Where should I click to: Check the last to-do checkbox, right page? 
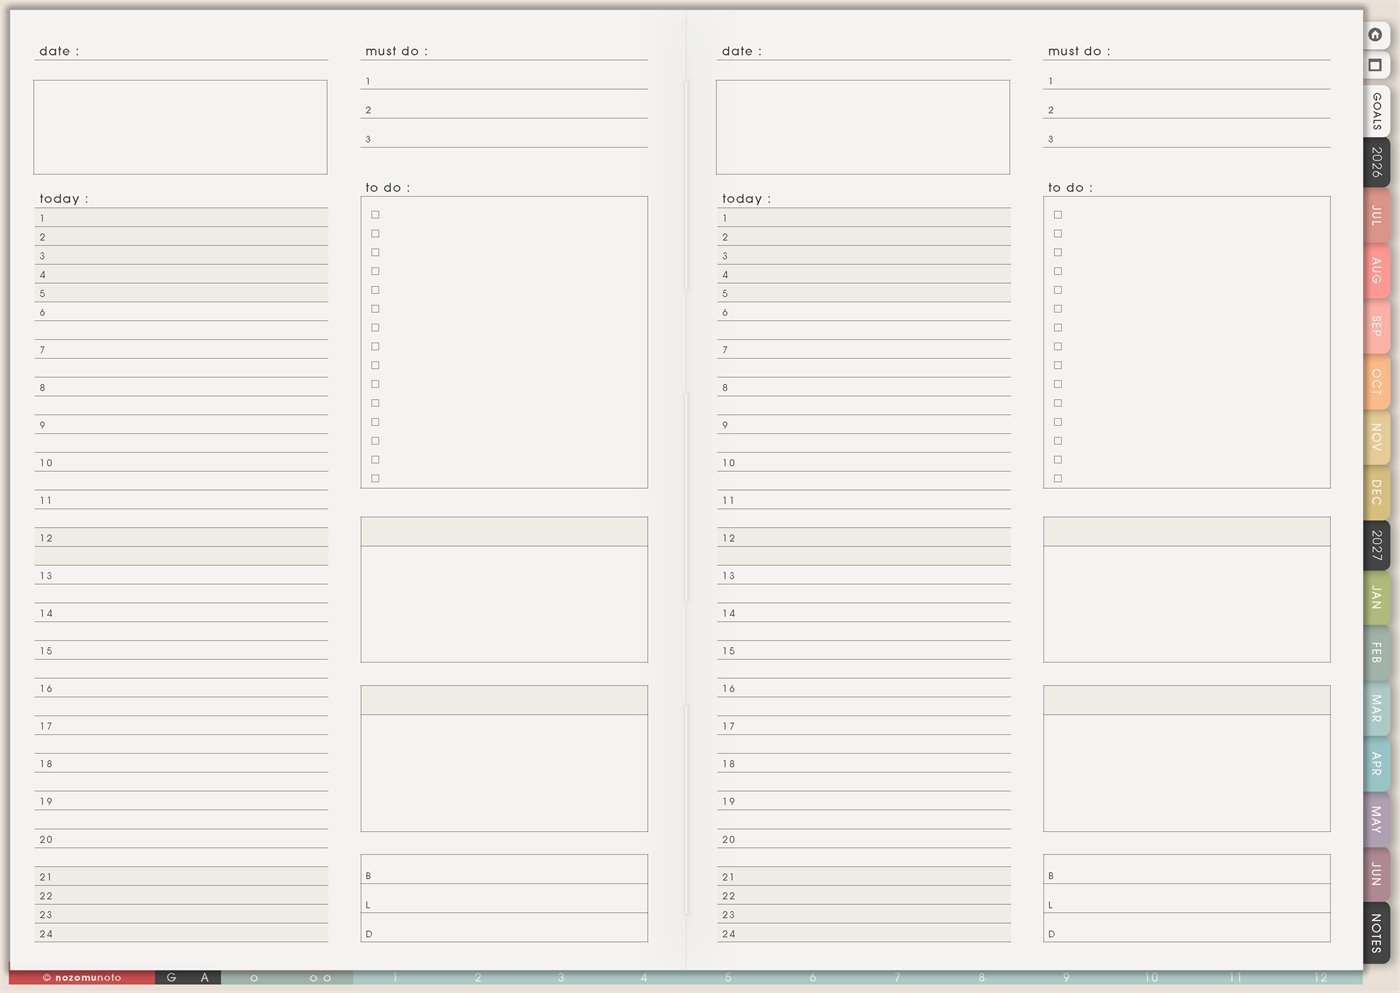(x=1058, y=479)
